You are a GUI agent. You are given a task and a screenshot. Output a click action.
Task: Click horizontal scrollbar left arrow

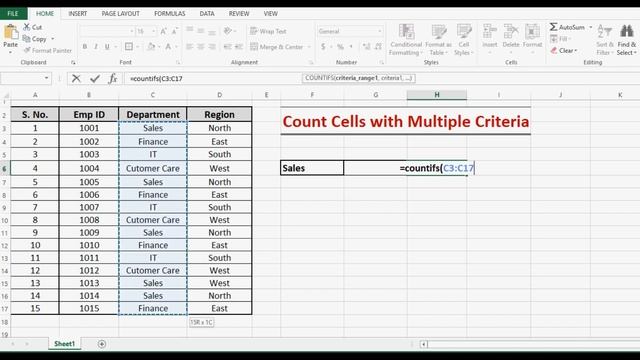(x=424, y=344)
